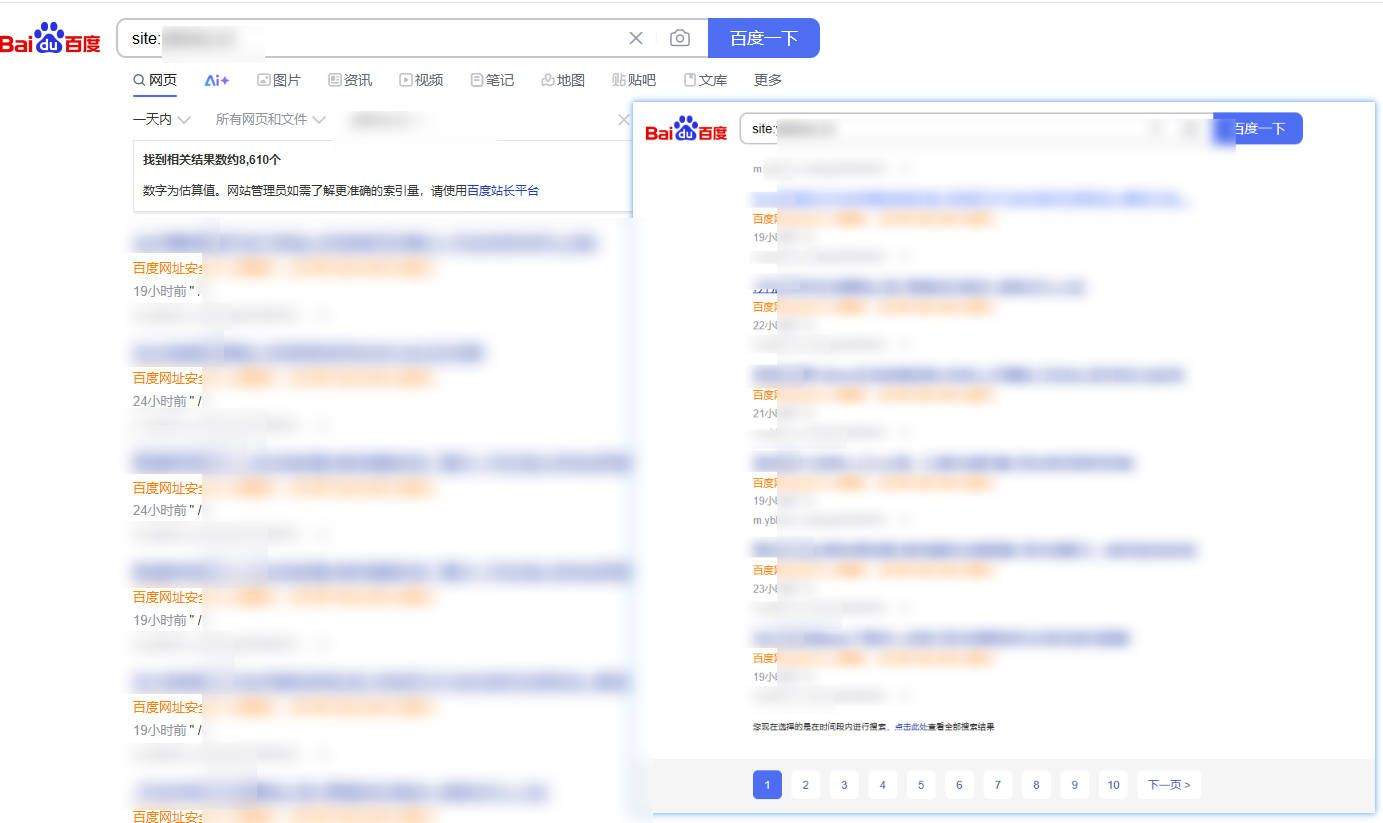1383x823 pixels.
Task: Go to results page 6
Action: coord(959,785)
